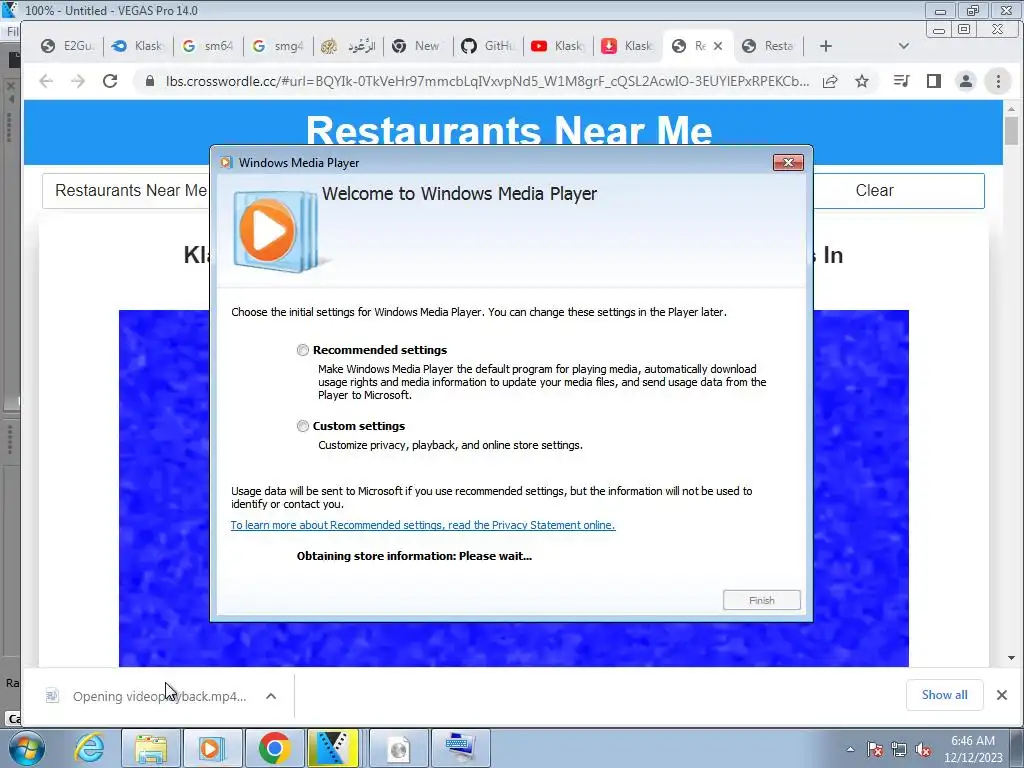Open a new Chrome tab
The height and width of the screenshot is (768, 1024).
click(825, 46)
